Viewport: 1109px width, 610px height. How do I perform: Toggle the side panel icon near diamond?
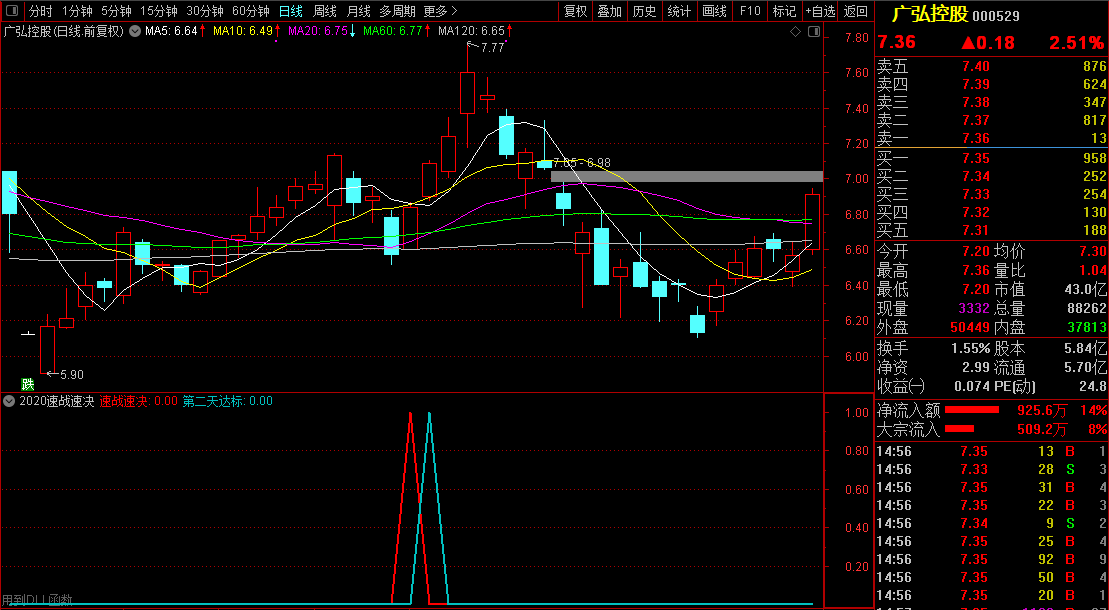pos(814,31)
